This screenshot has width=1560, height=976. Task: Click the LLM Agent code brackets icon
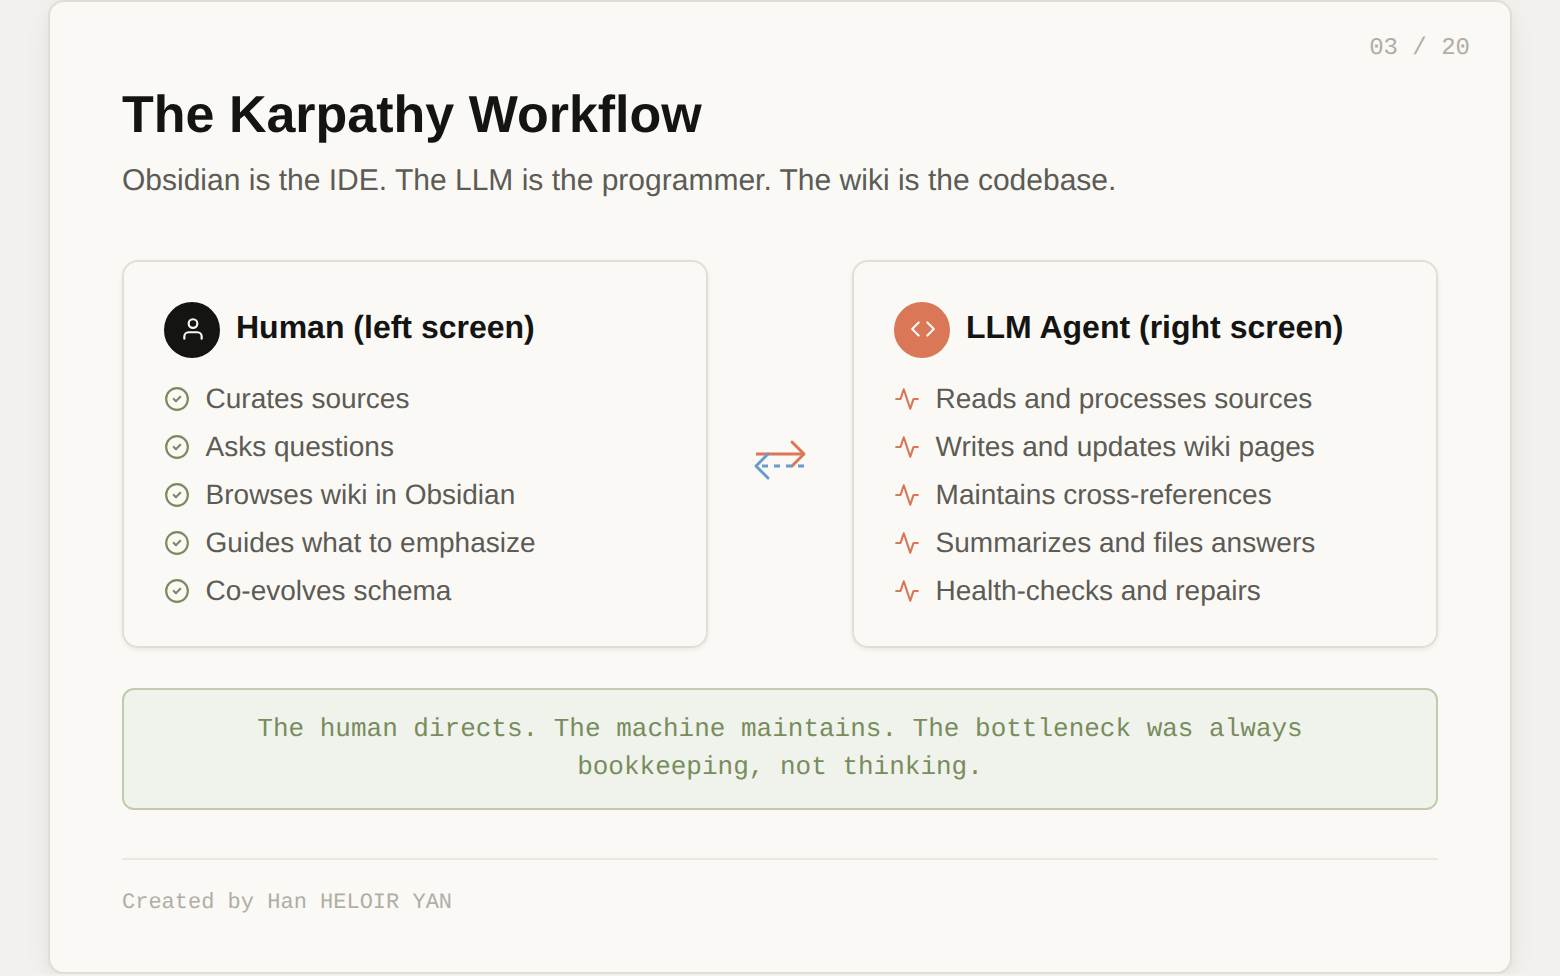922,330
